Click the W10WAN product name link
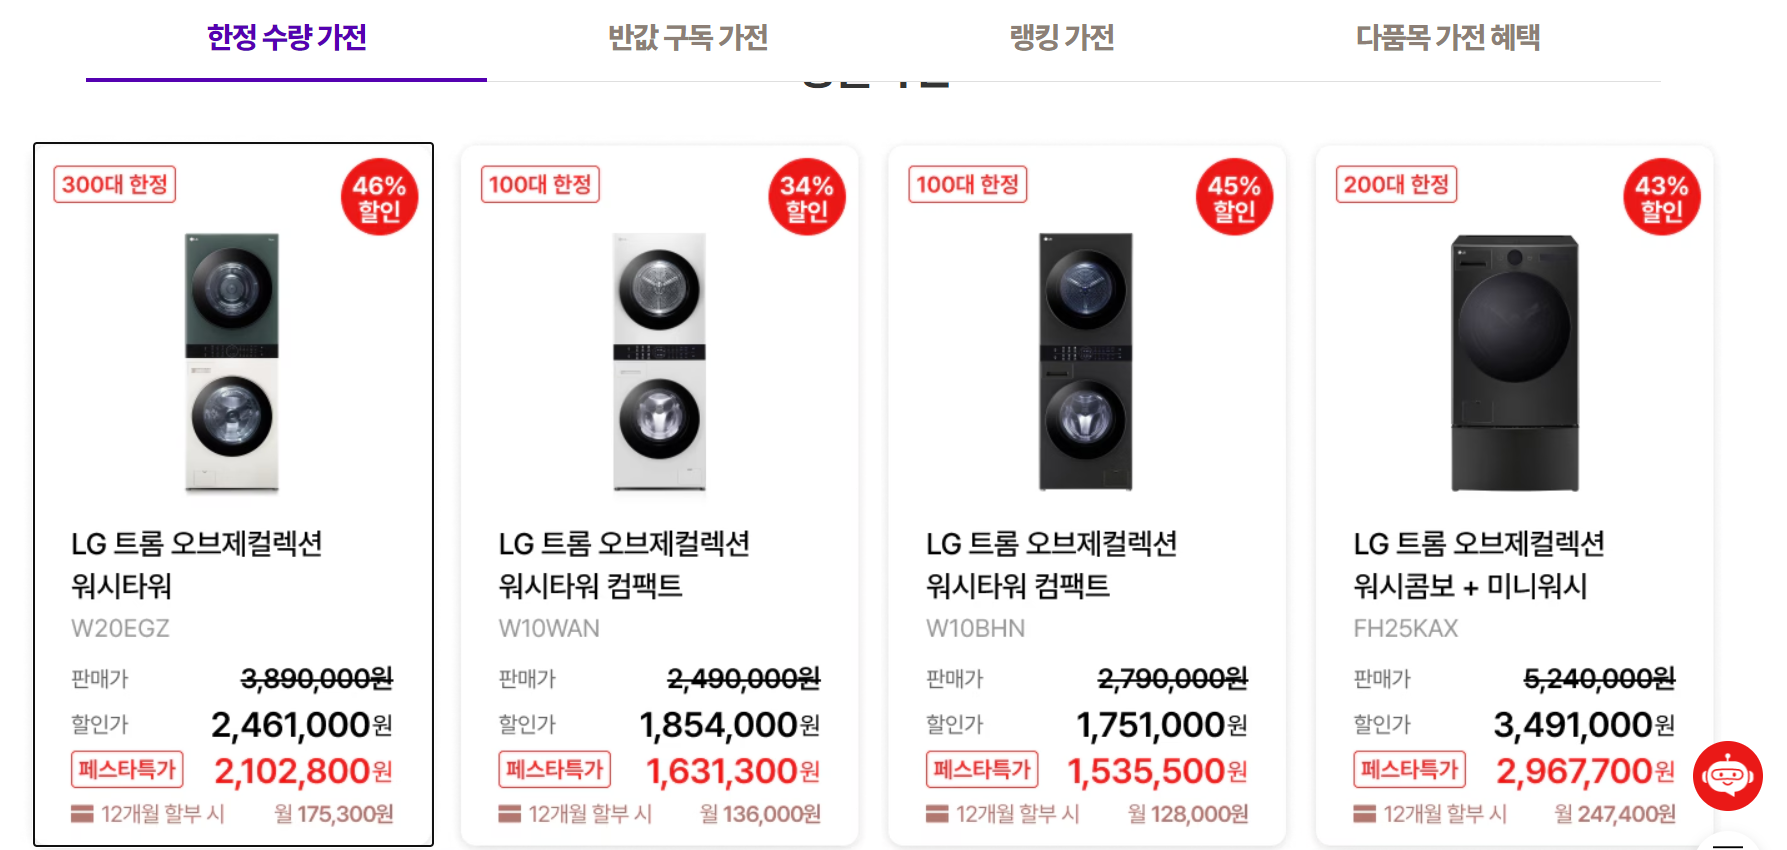This screenshot has width=1787, height=850. click(627, 565)
